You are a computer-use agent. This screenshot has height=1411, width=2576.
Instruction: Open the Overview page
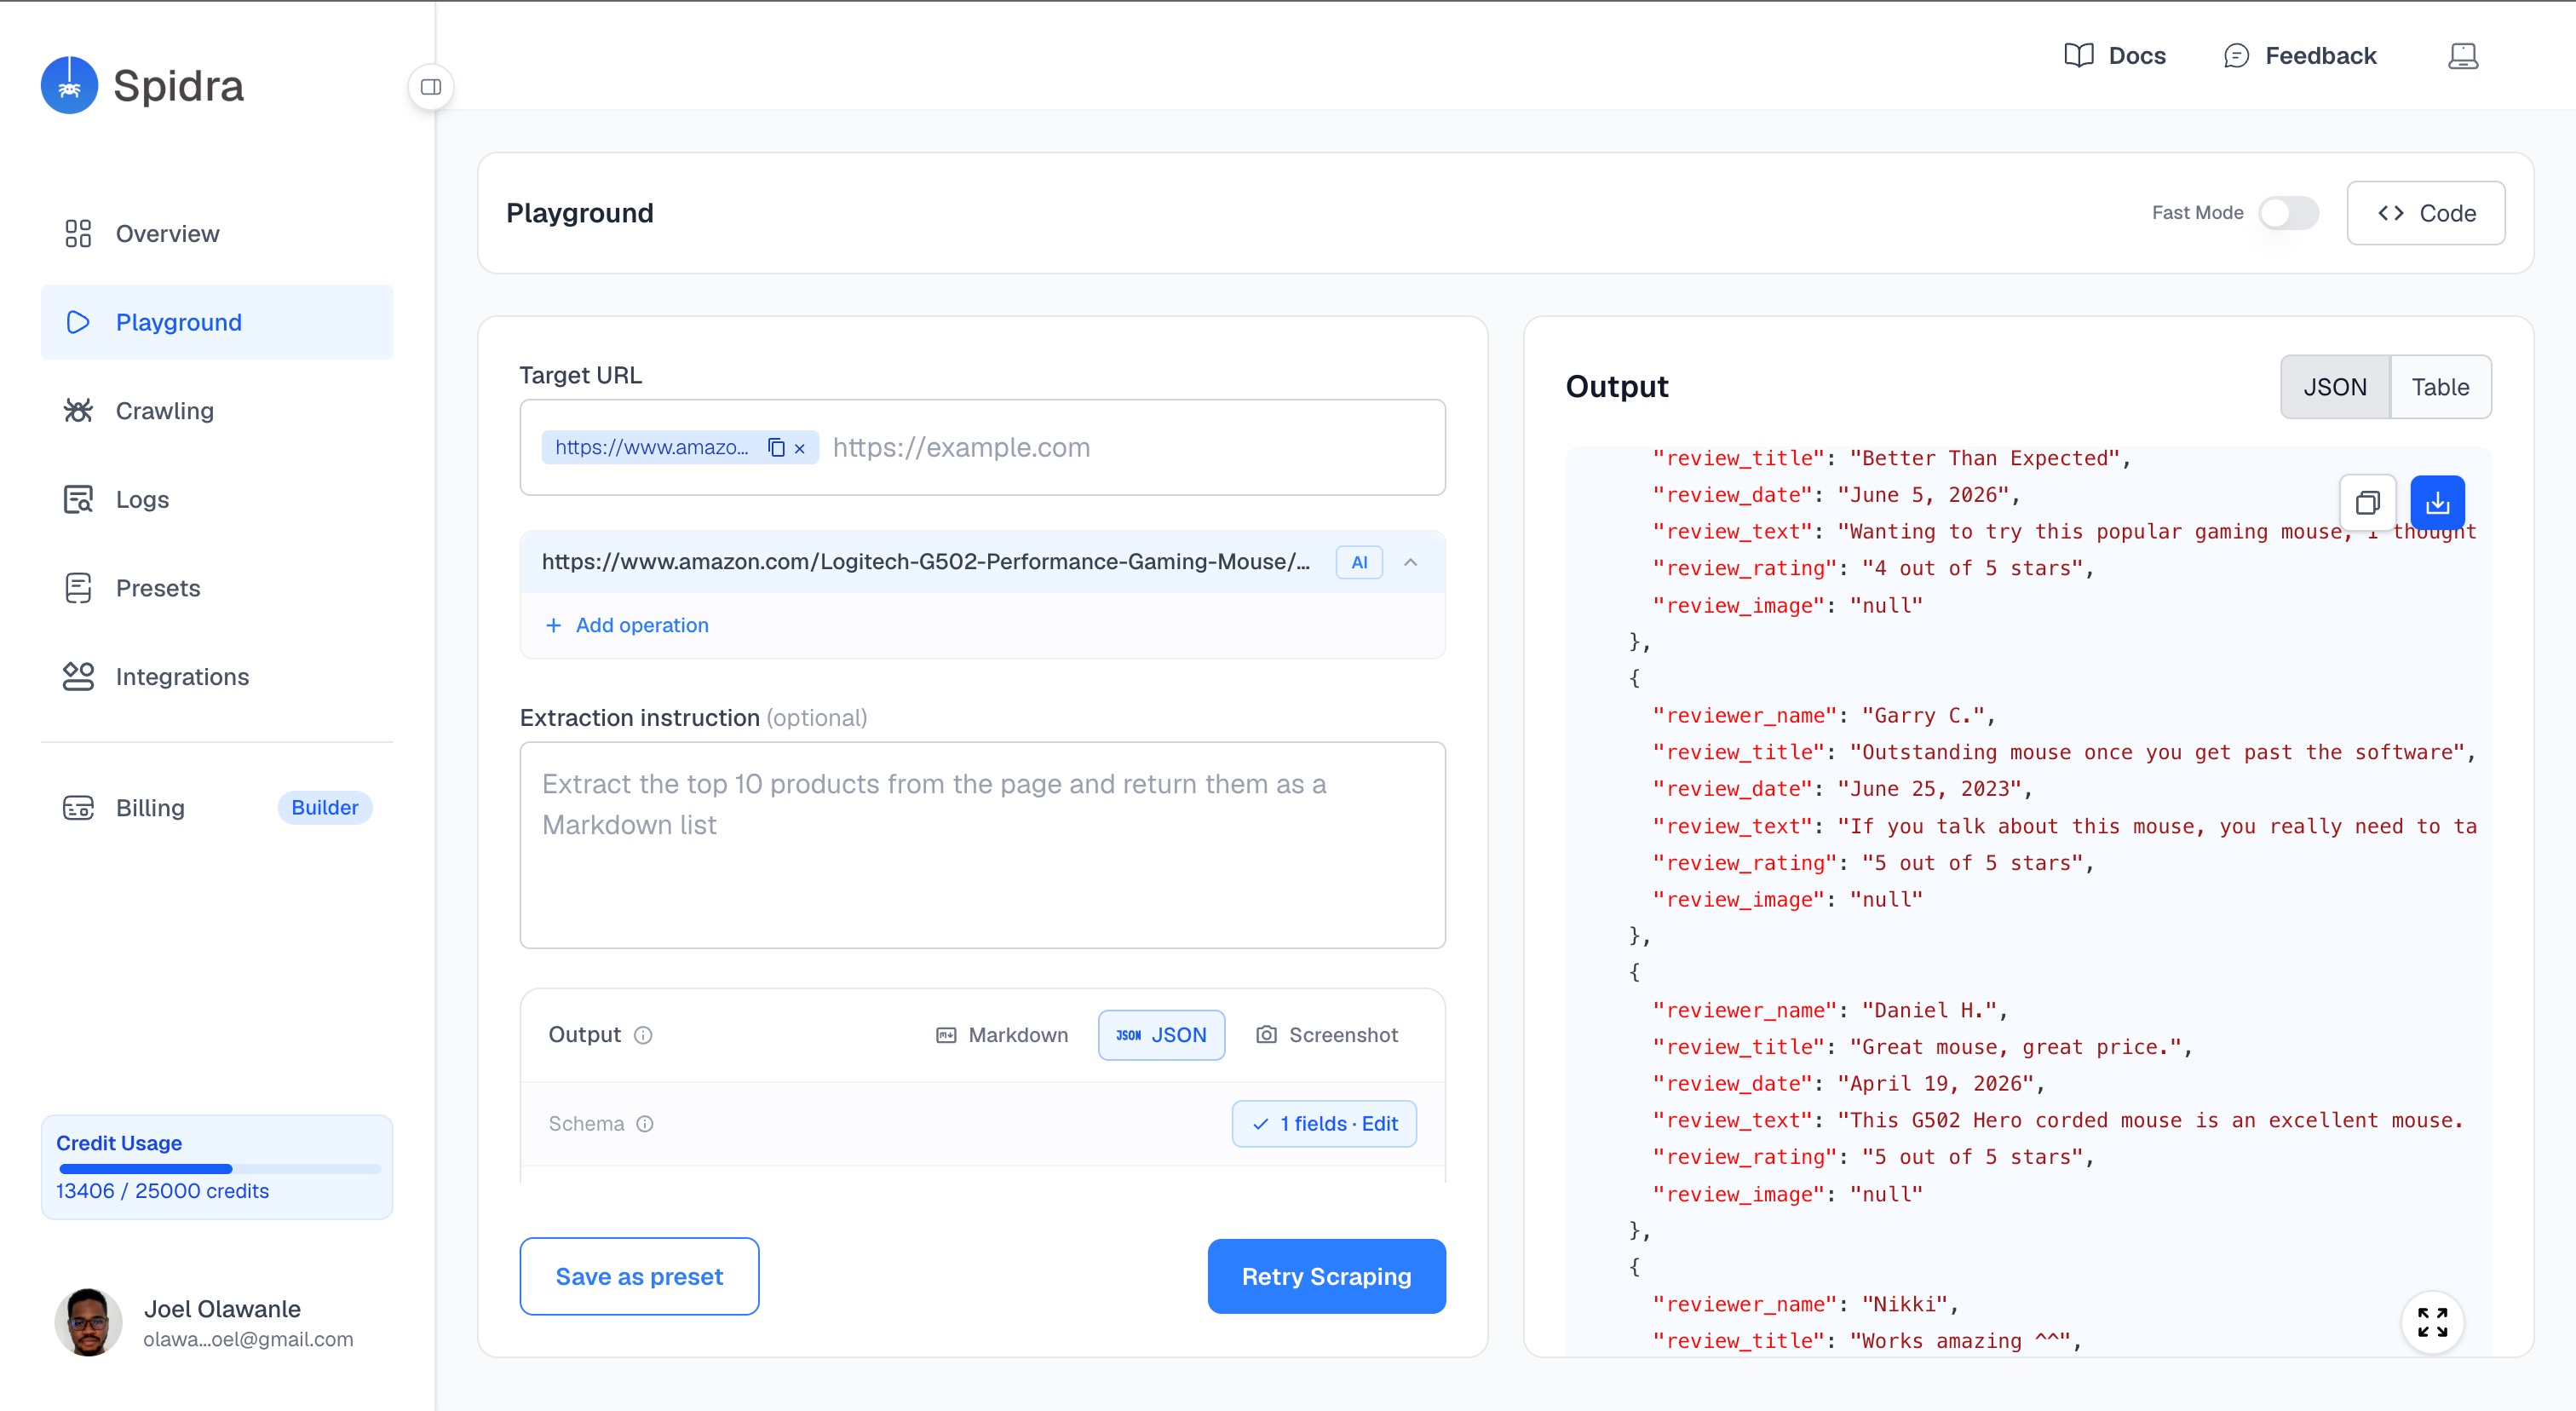click(x=217, y=234)
